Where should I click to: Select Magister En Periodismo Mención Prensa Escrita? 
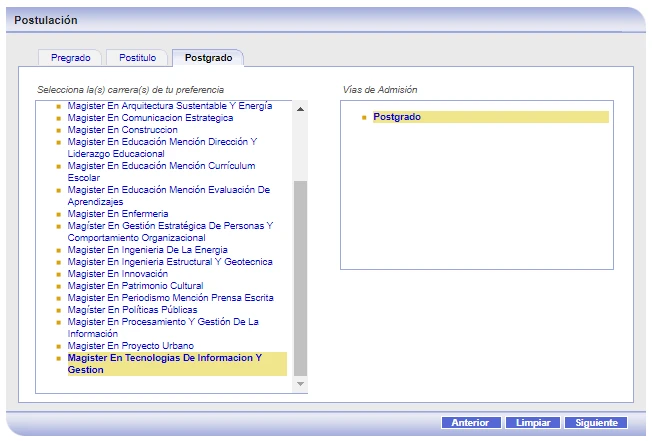170,298
